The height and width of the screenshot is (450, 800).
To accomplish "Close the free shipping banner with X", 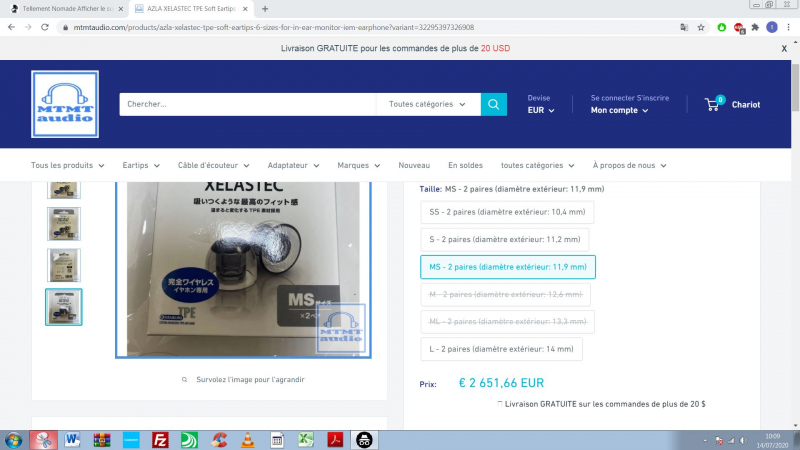I will (784, 48).
